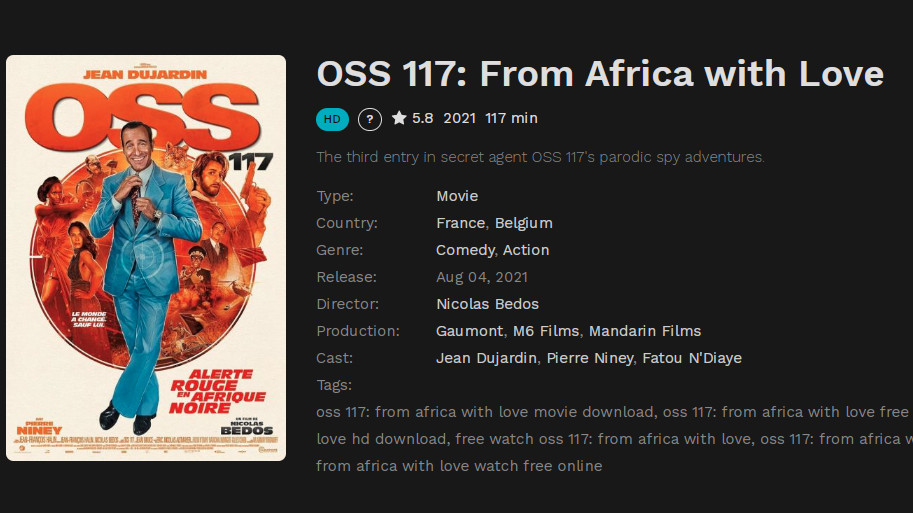
Task: Click the movie title heading
Action: coord(600,74)
